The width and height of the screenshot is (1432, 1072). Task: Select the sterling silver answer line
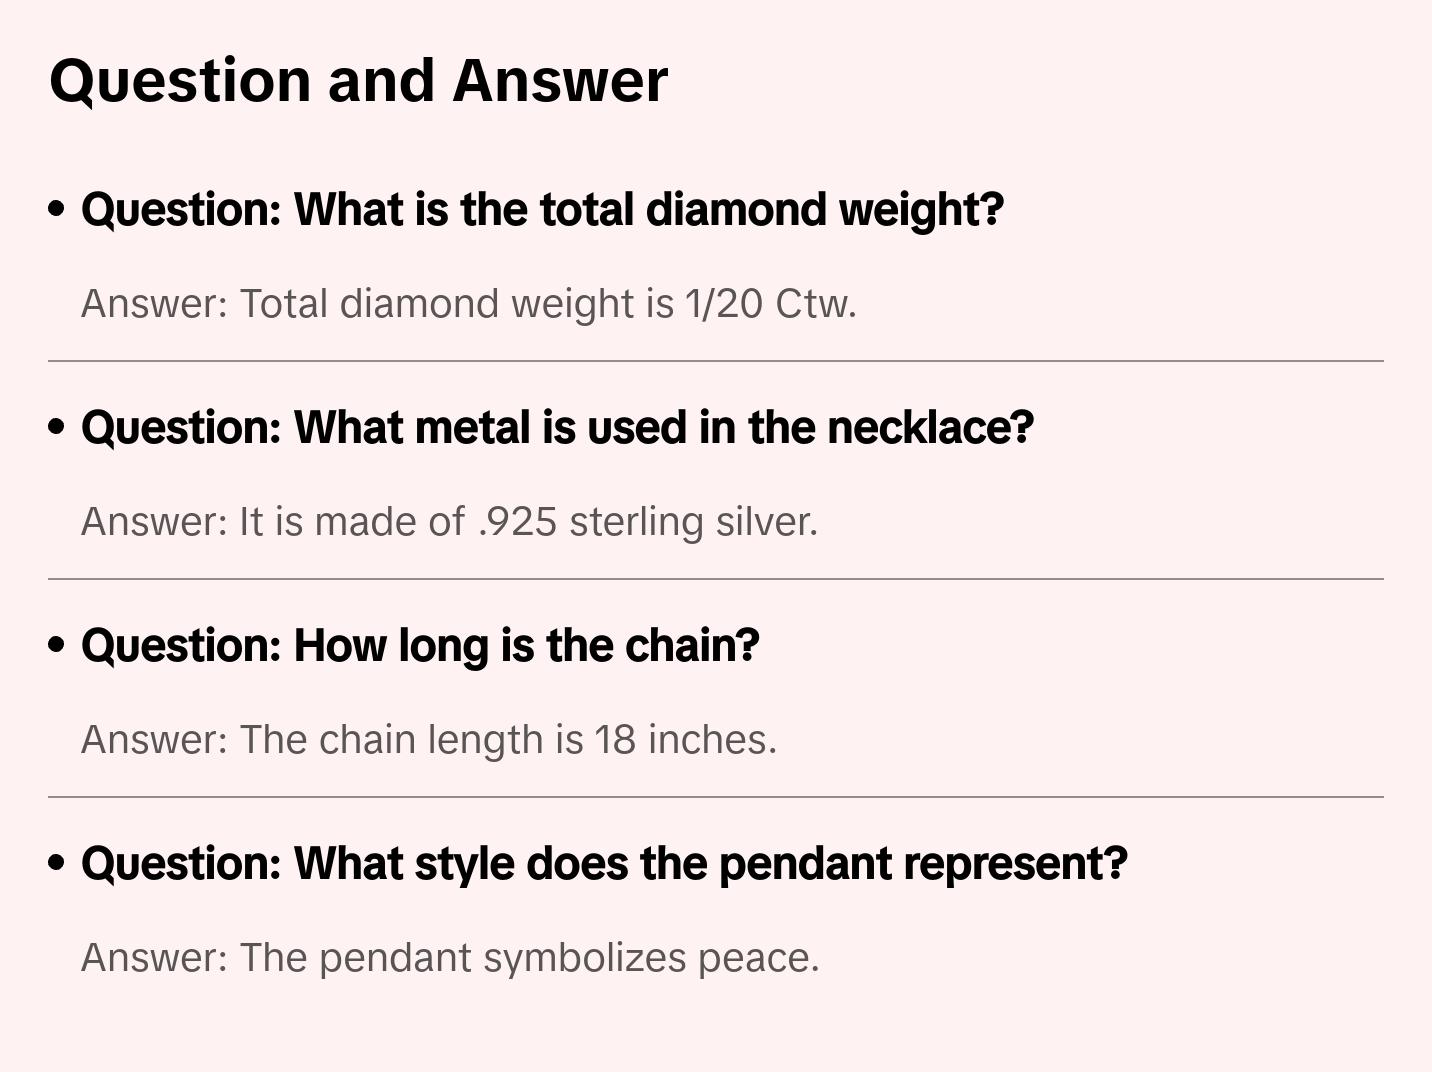449,522
